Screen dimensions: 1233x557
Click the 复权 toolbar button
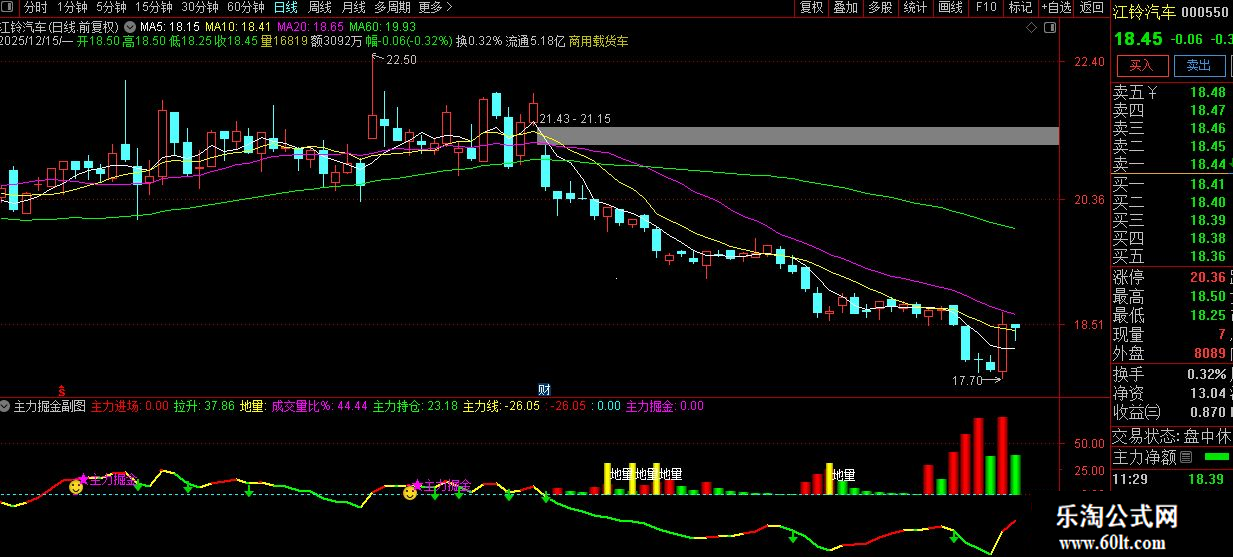(811, 7)
